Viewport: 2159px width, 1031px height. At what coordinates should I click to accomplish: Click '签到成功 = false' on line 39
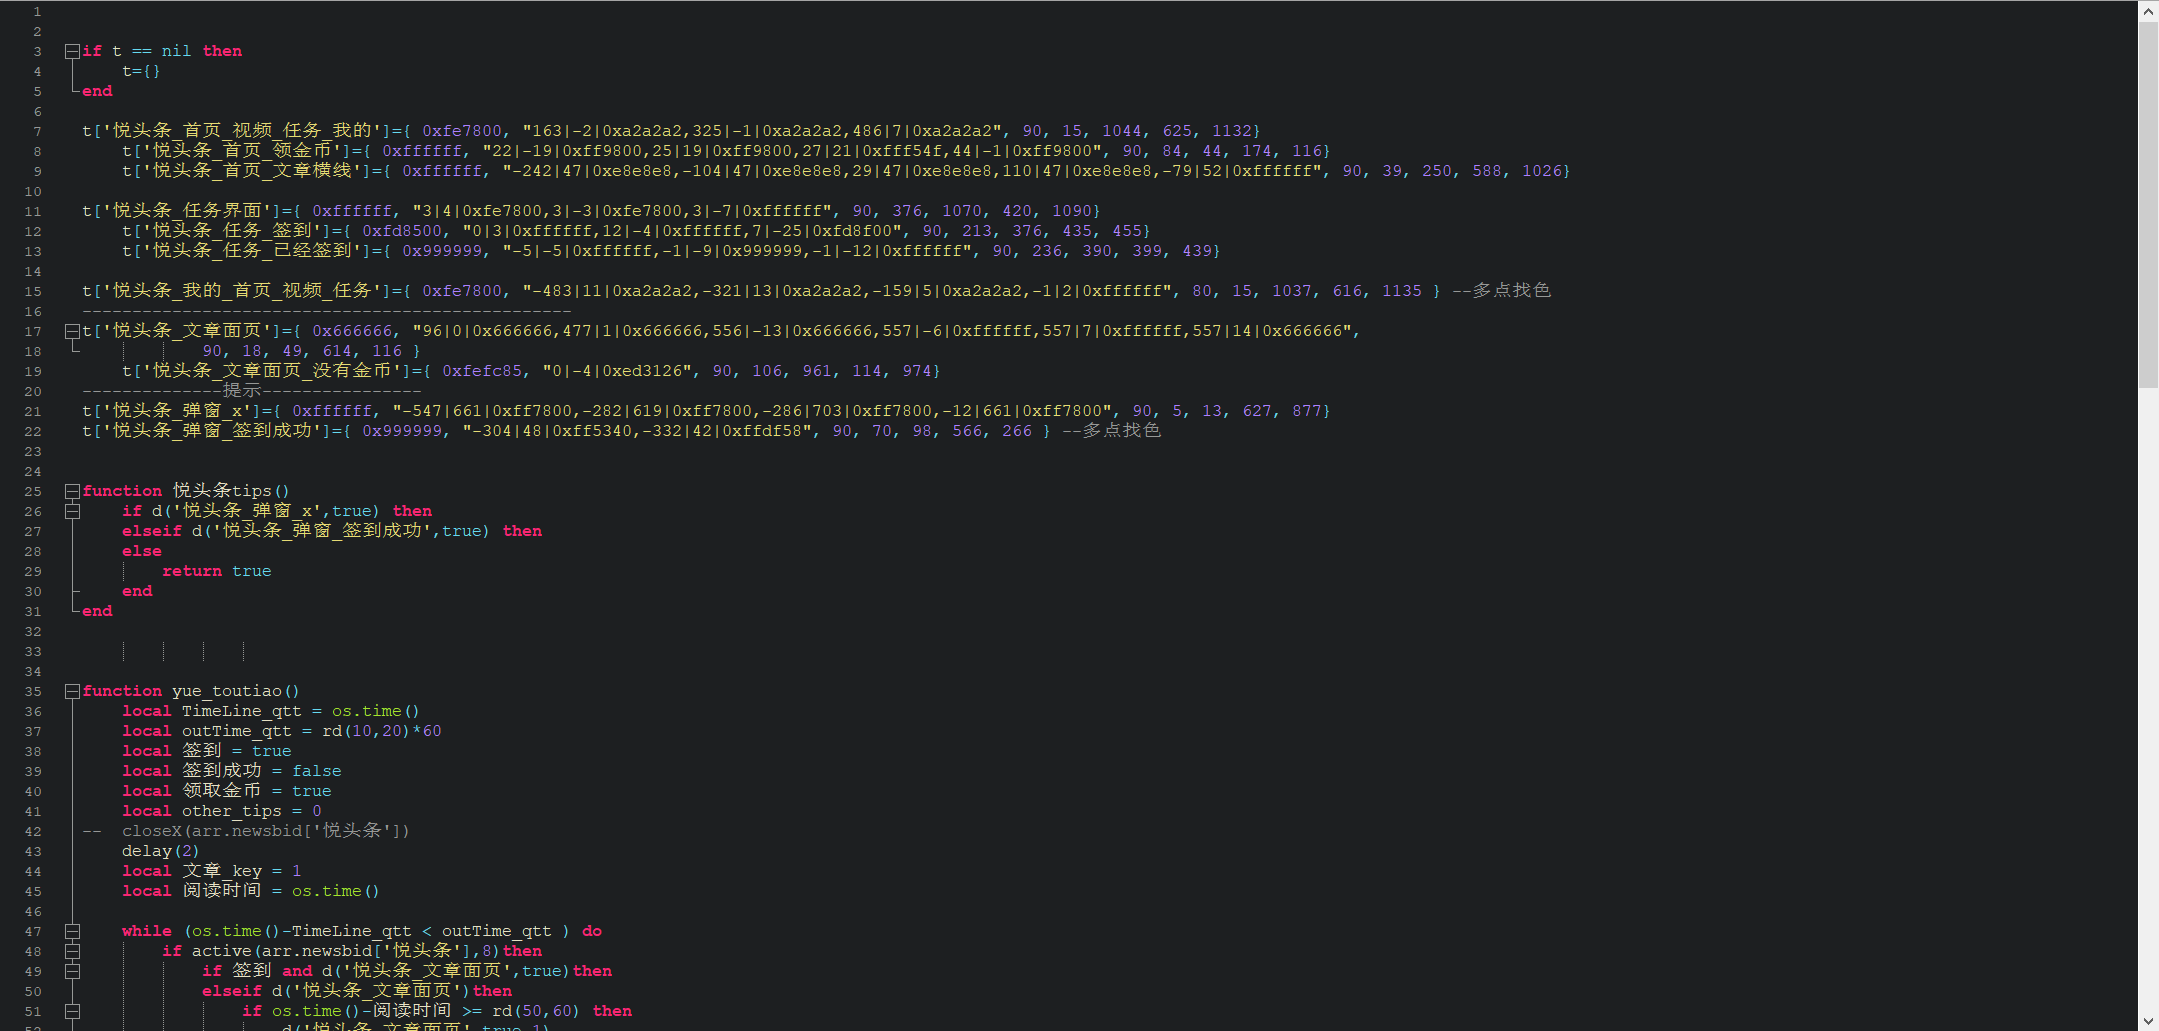[262, 771]
